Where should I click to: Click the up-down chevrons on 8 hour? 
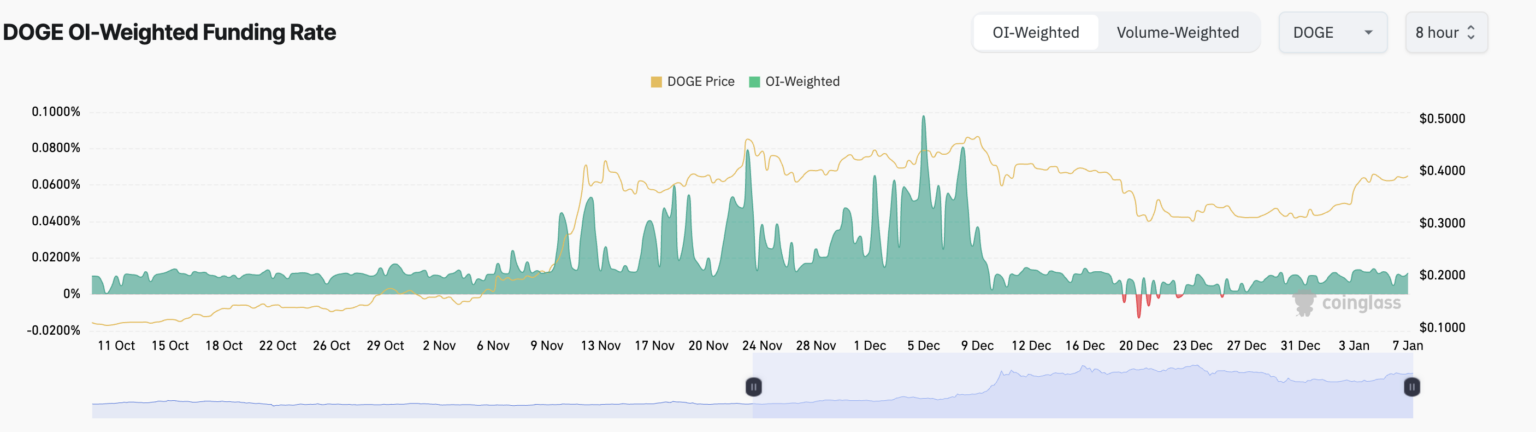[1471, 33]
